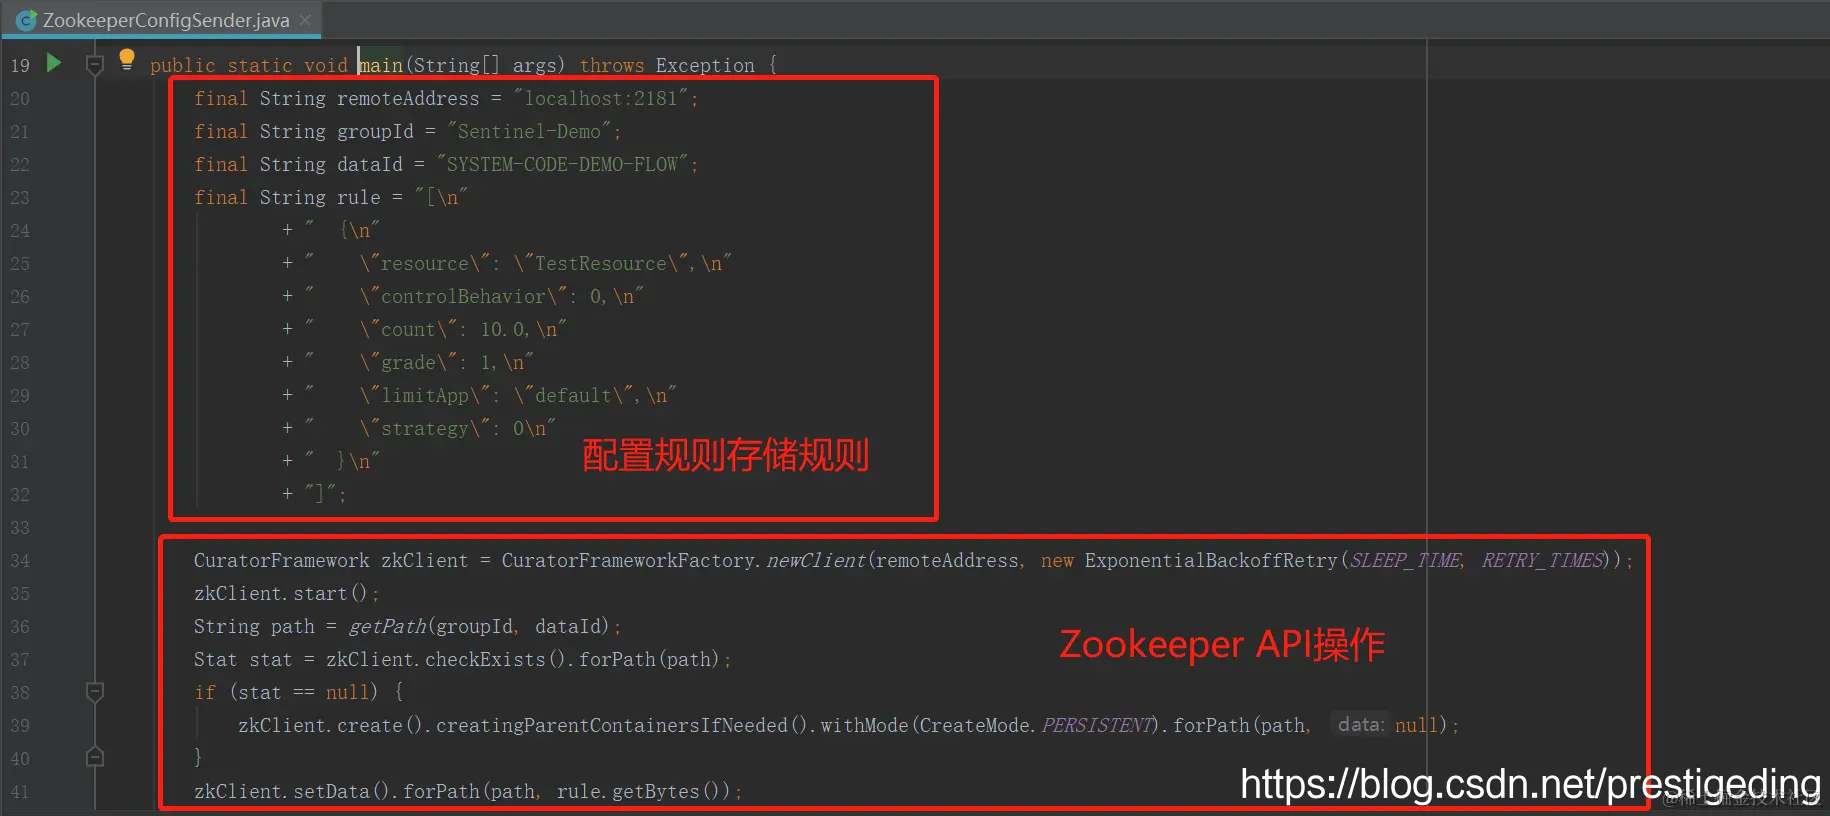Viewport: 1830px width, 816px height.
Task: Click PERSISTENT enum constant
Action: 1097,725
